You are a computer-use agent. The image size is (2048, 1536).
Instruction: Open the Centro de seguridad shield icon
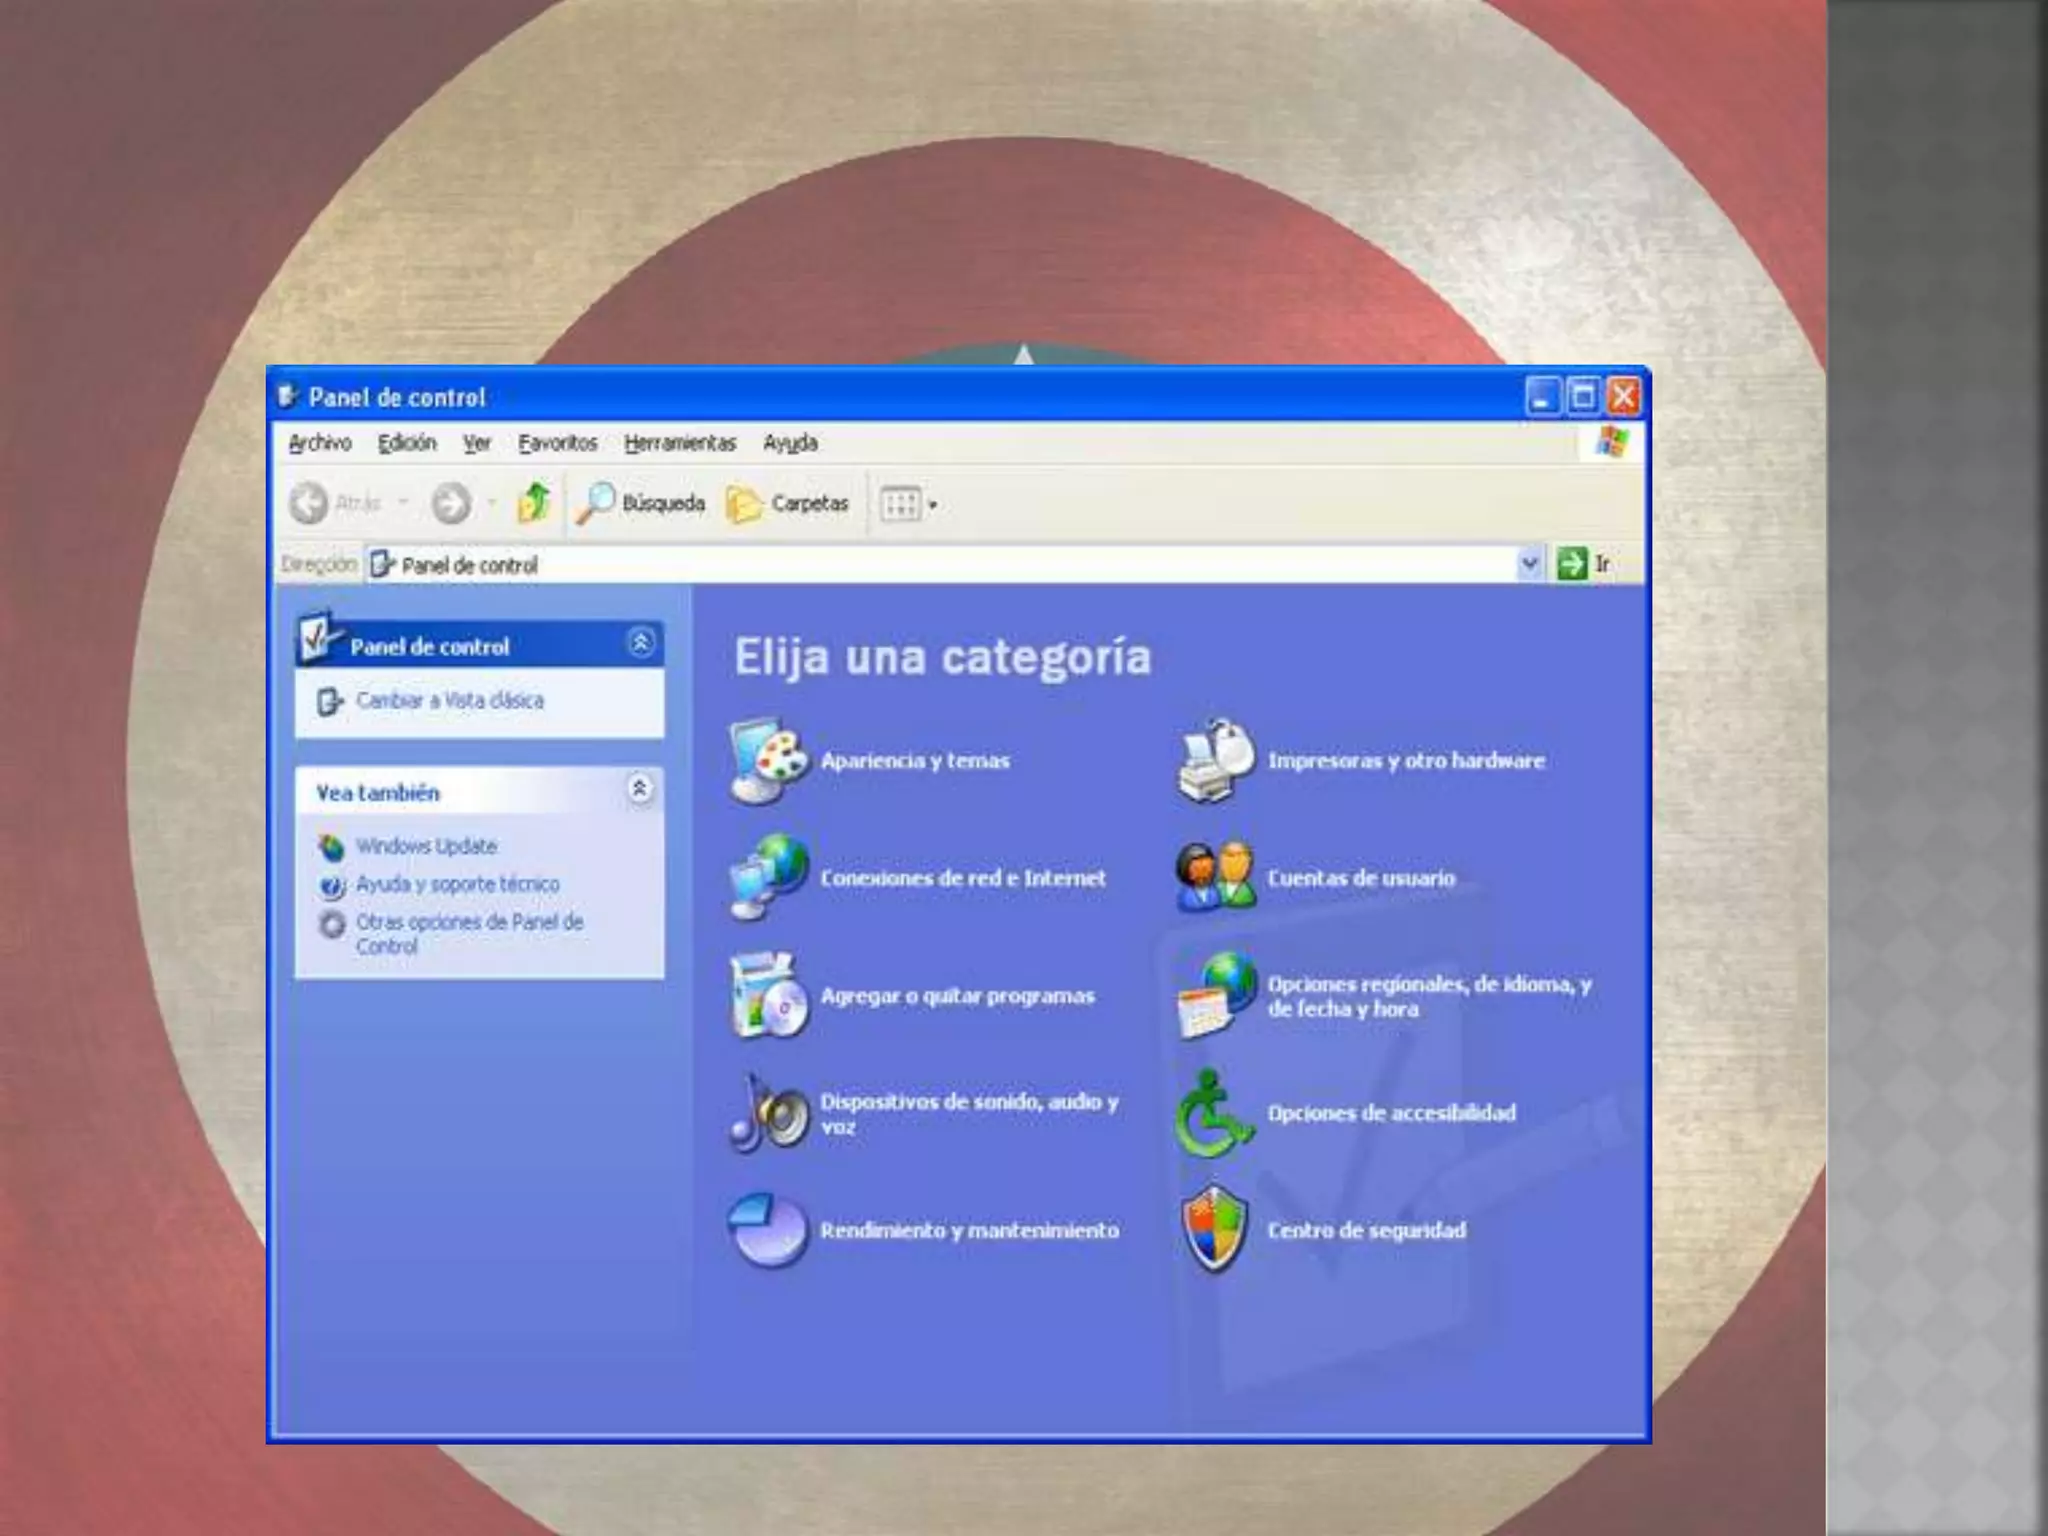click(1214, 1230)
